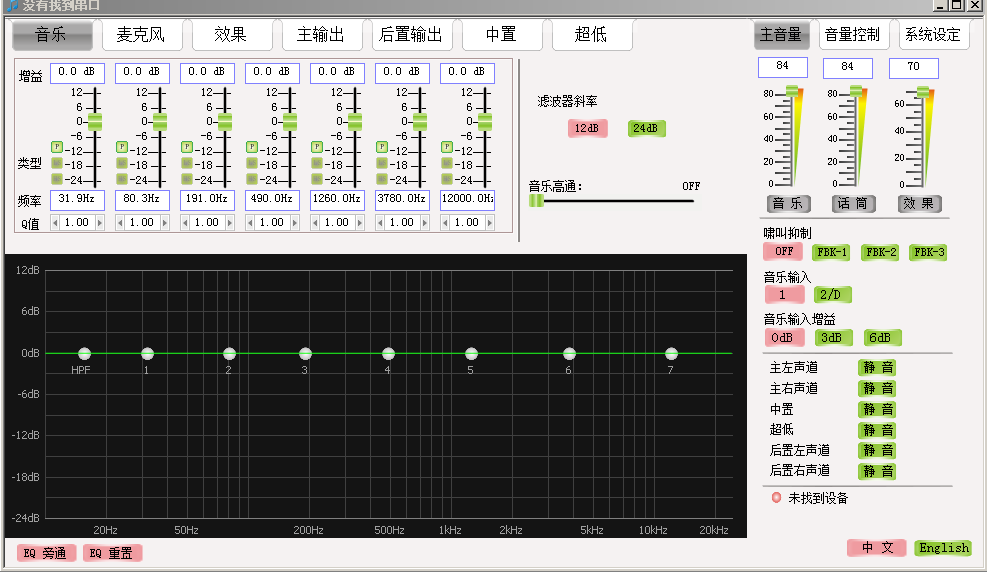Image resolution: width=987 pixels, height=572 pixels.
Task: Increase Q value for the 3780.0Hz band
Action: click(425, 223)
